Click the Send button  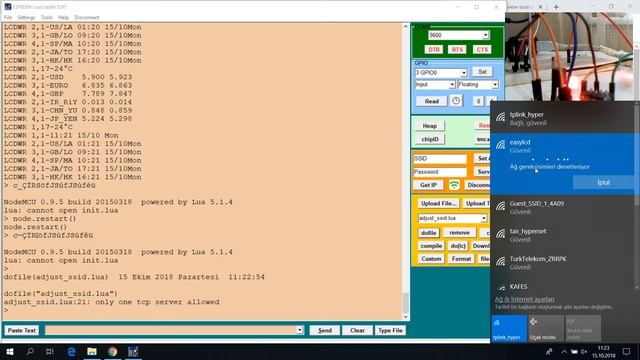324,330
